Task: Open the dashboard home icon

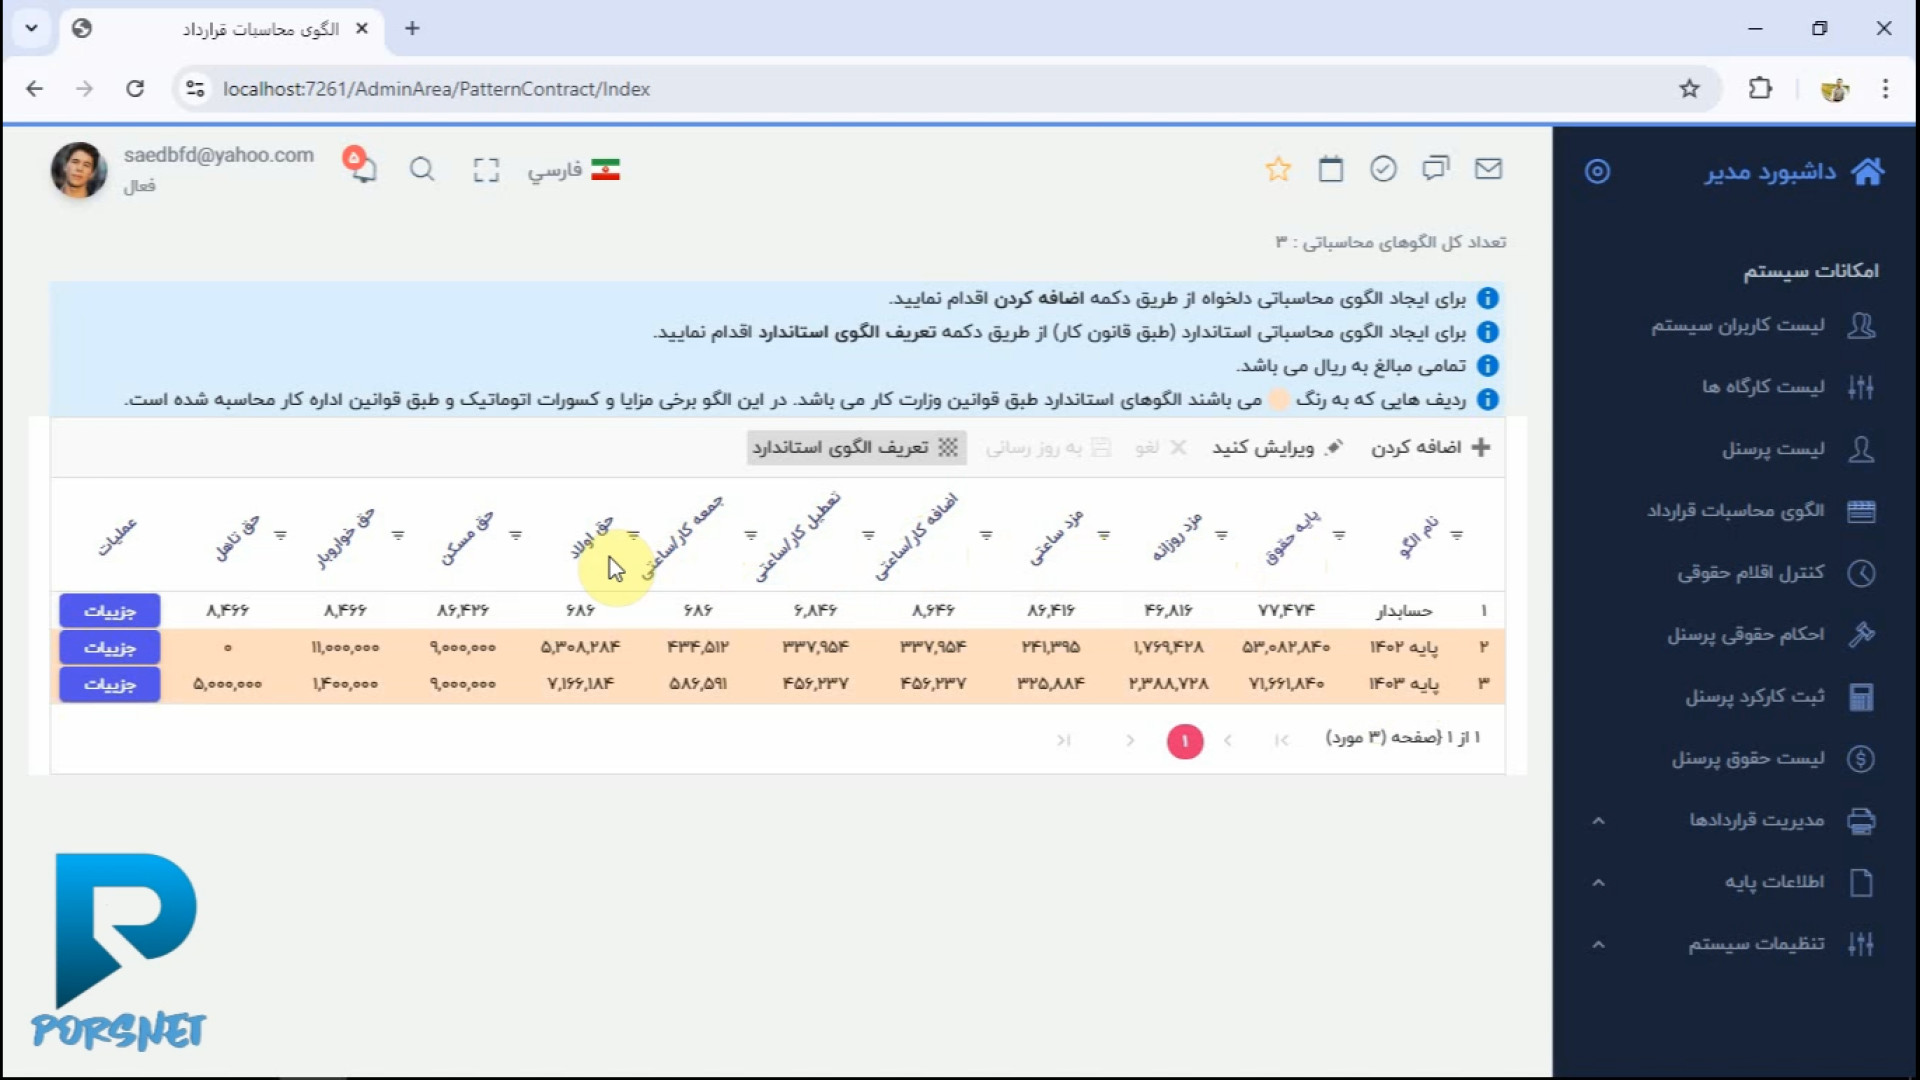Action: point(1867,172)
